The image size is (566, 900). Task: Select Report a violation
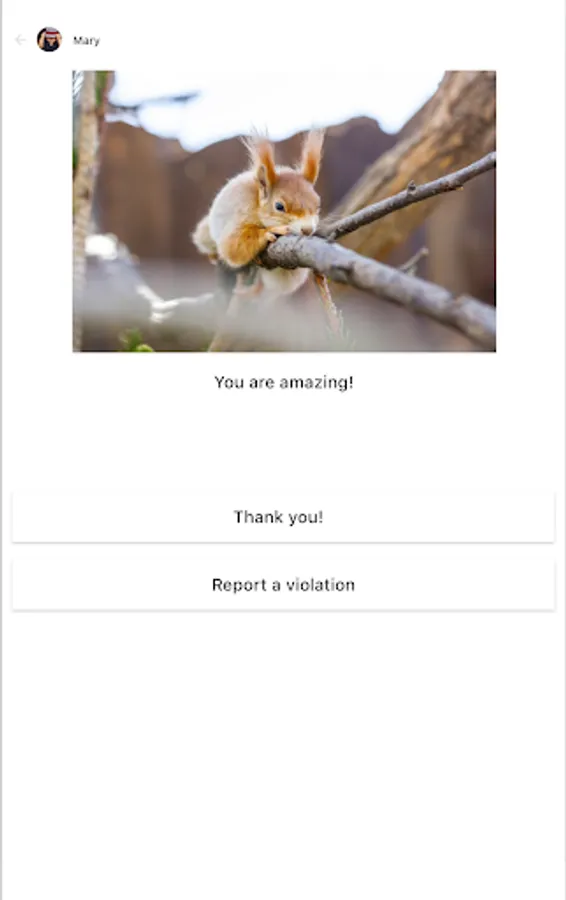click(283, 585)
